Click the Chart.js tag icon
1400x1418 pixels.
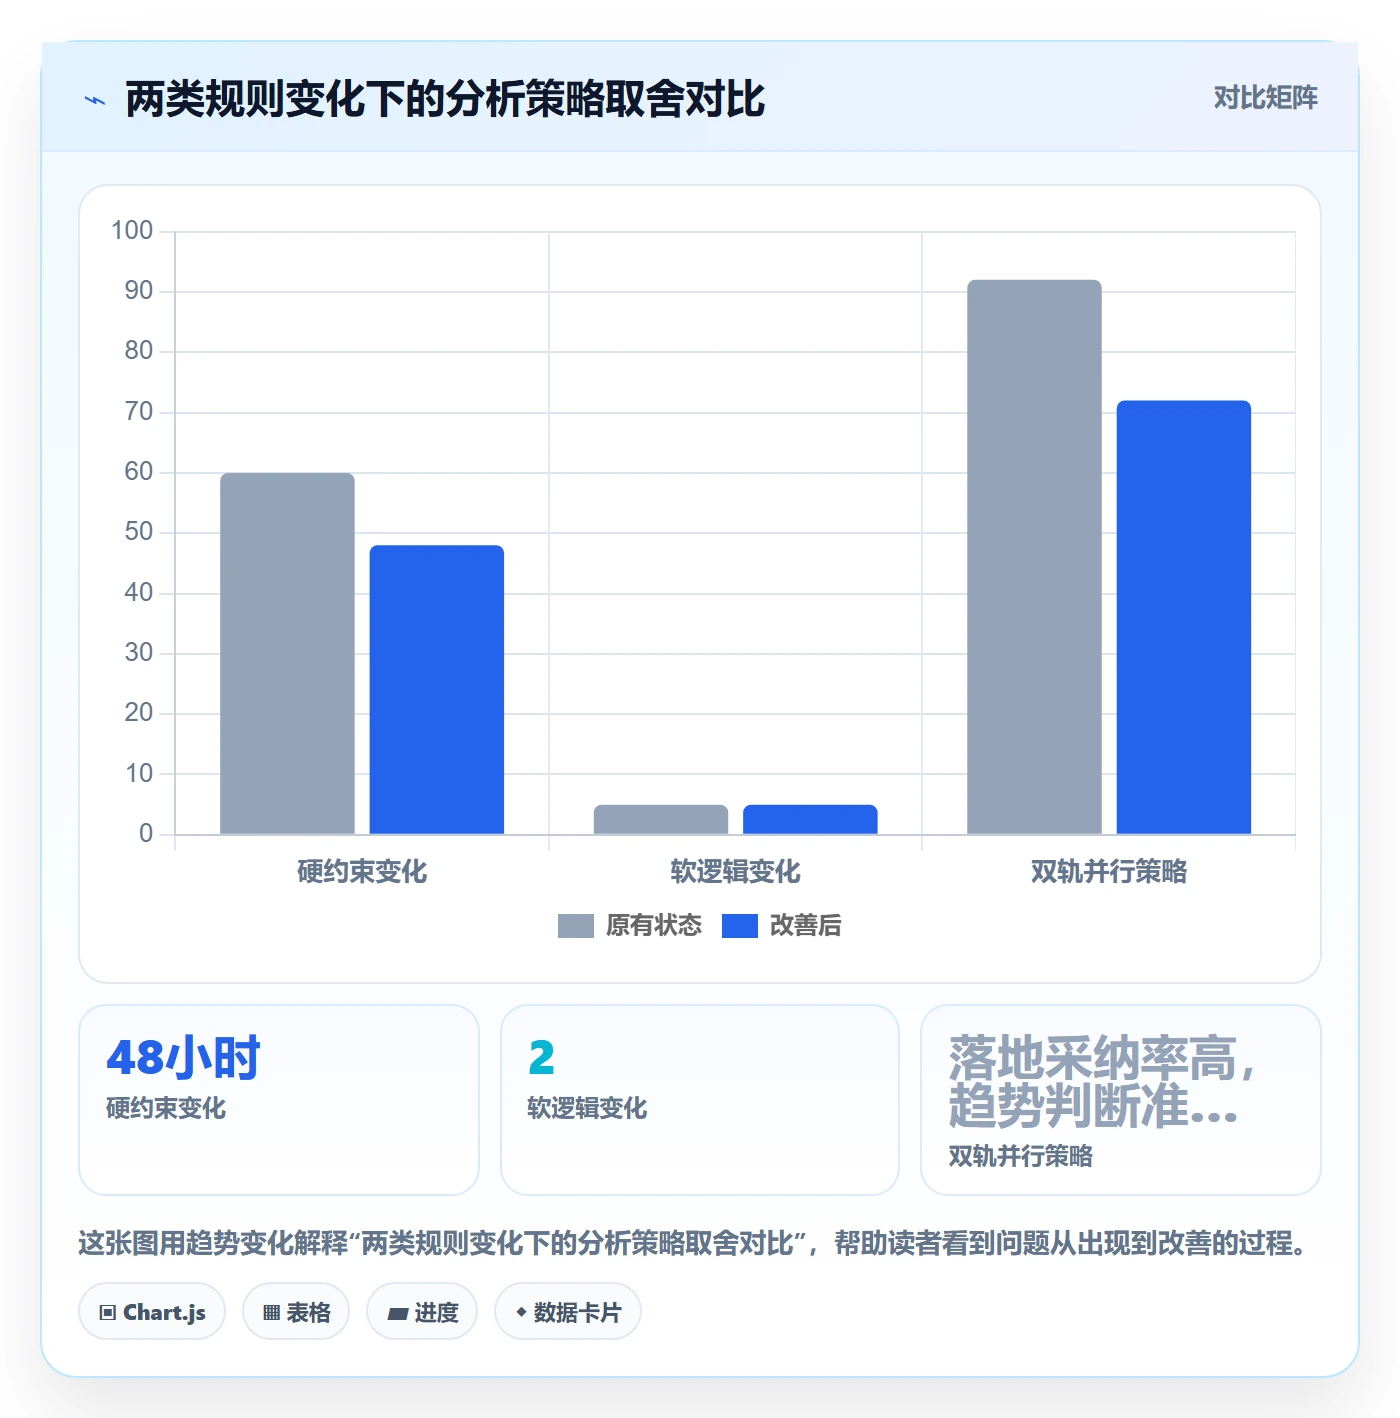point(108,1313)
